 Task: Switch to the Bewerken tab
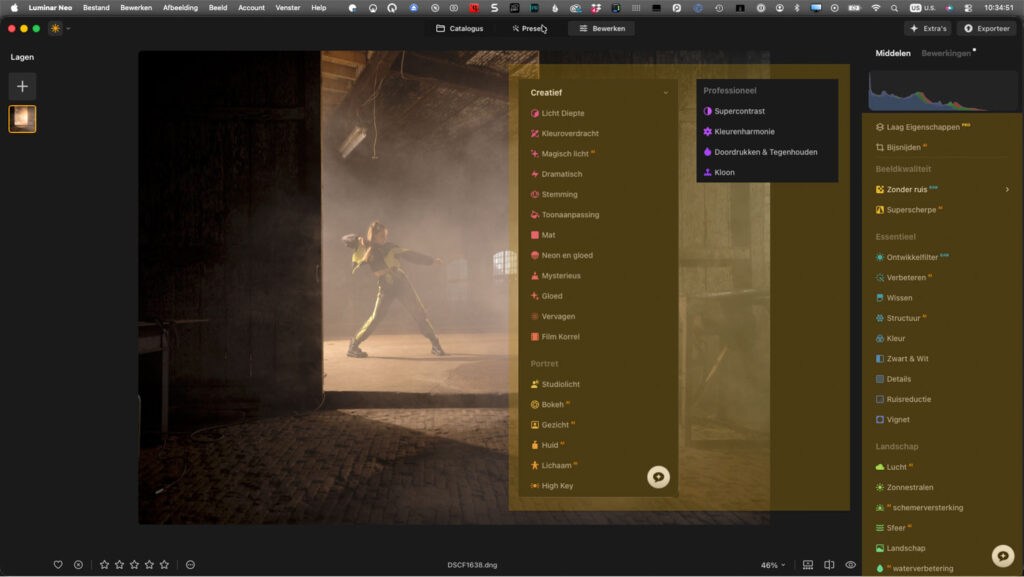pyautogui.click(x=602, y=29)
